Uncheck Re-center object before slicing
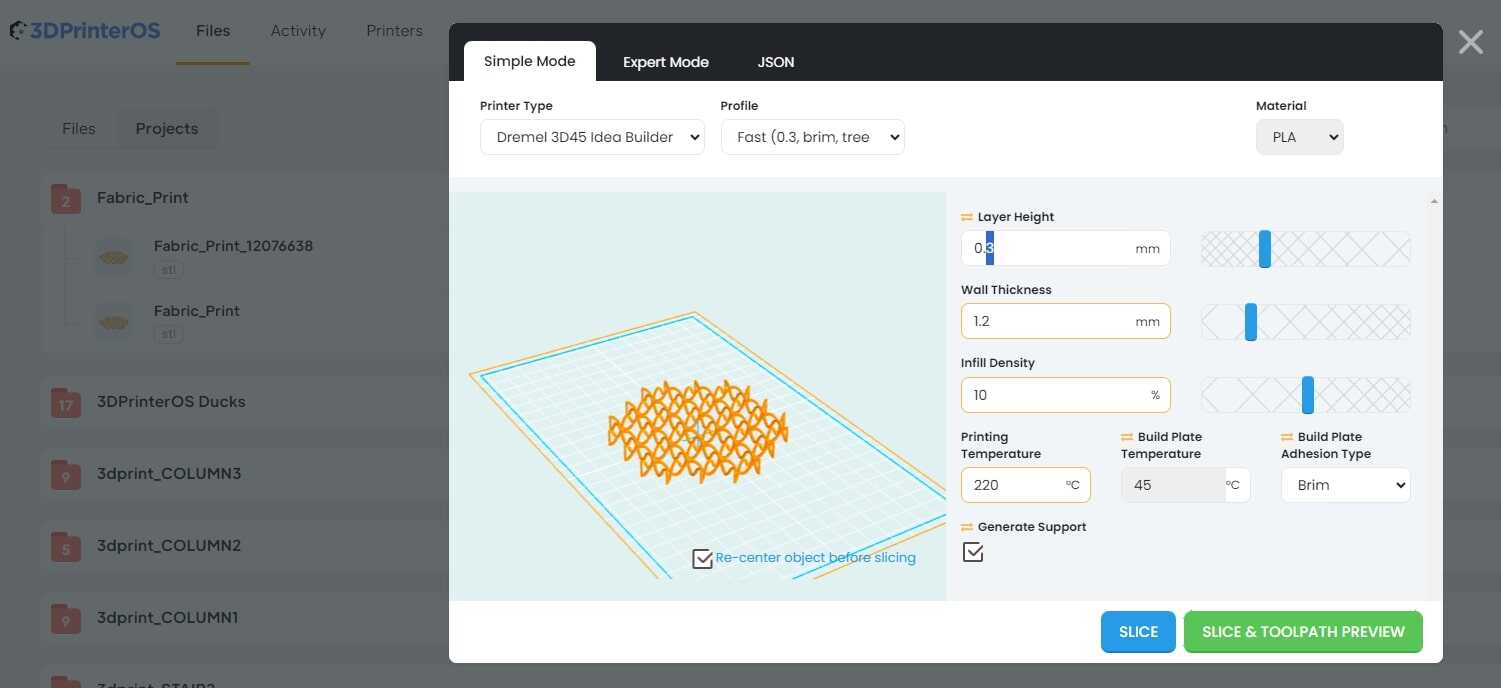Image resolution: width=1501 pixels, height=688 pixels. (x=703, y=558)
